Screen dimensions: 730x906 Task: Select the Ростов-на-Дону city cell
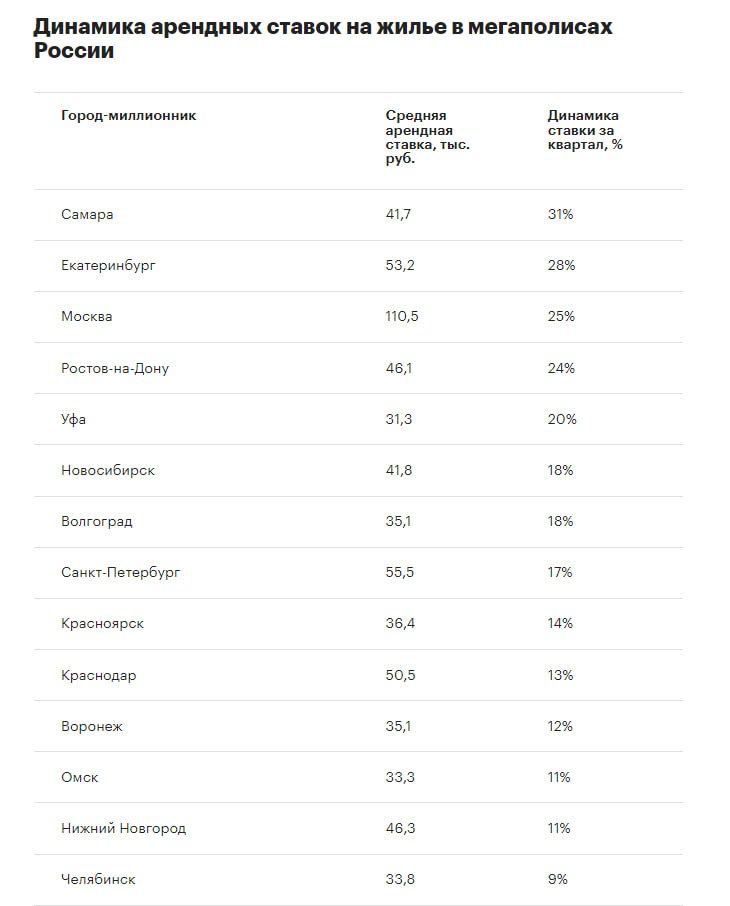click(115, 368)
